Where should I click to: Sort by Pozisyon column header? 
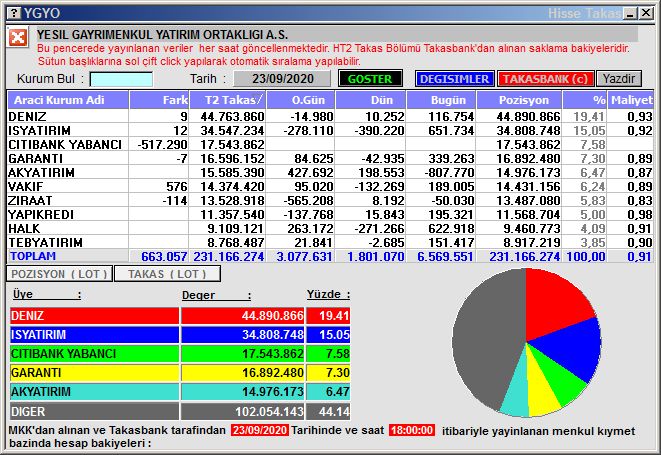click(x=519, y=100)
